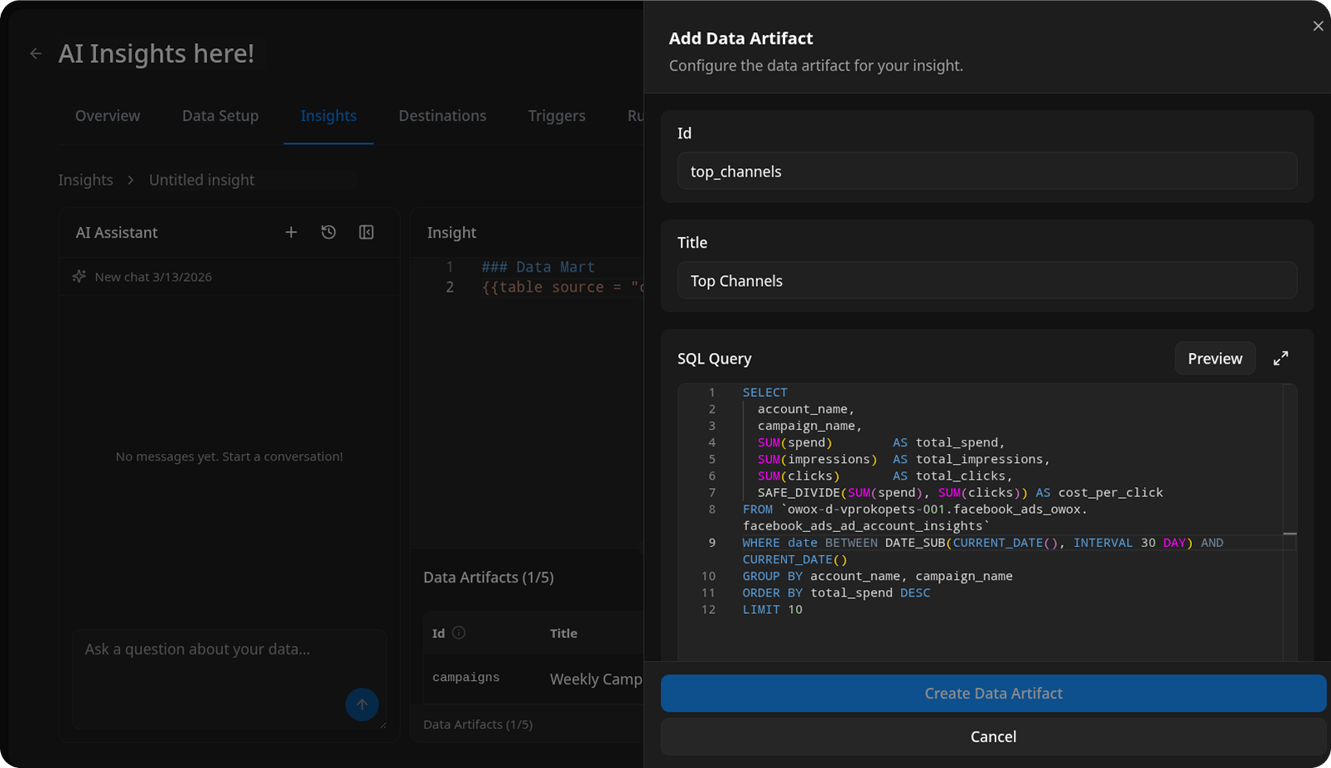Screen dimensions: 1331x768
Task: Go to the Destinations tab
Action: click(442, 115)
